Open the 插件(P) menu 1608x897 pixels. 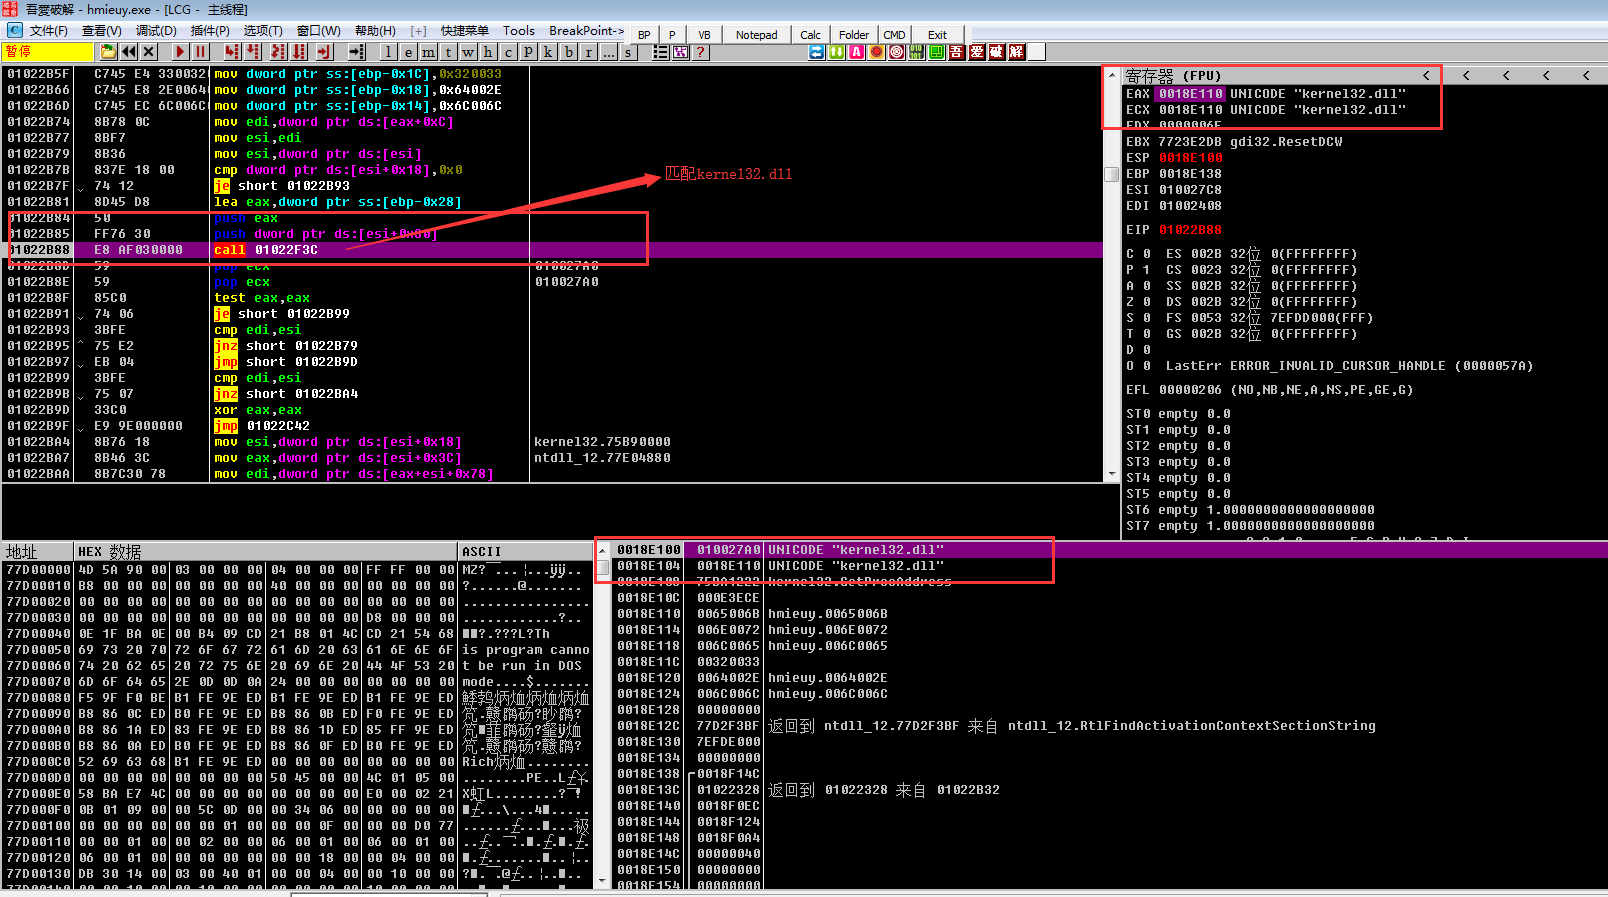point(210,31)
